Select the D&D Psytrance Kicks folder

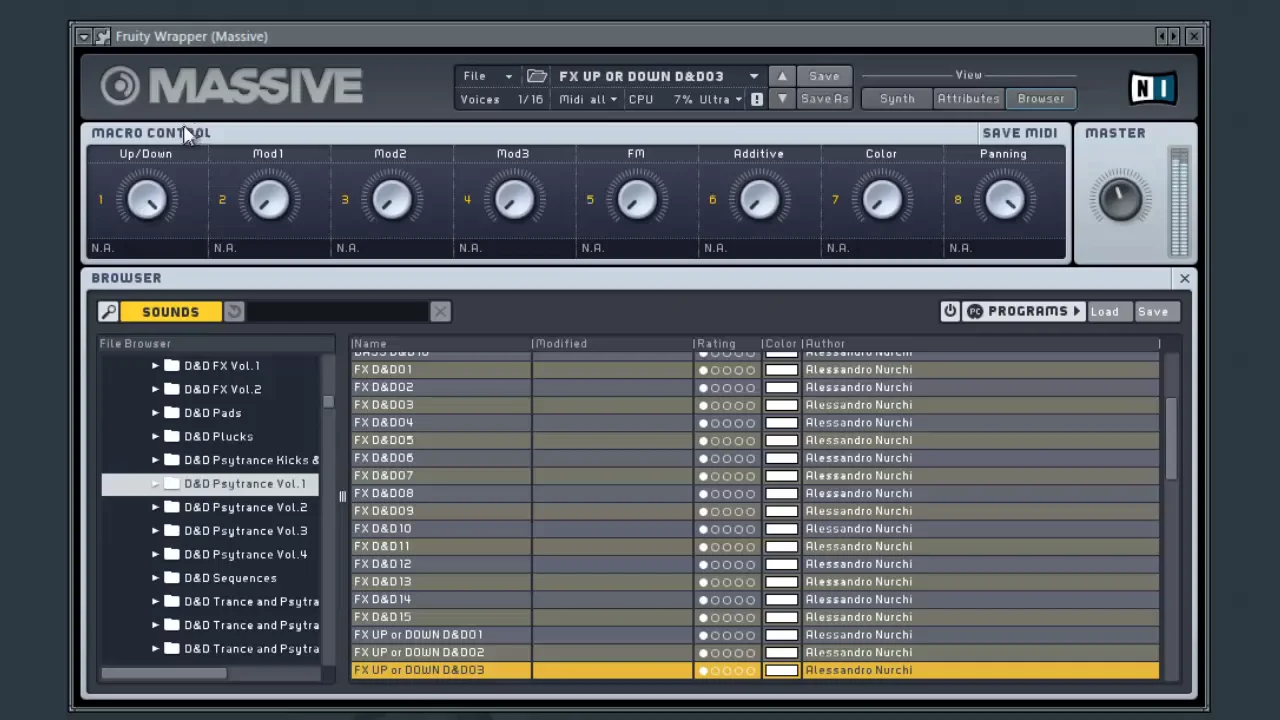pos(251,460)
